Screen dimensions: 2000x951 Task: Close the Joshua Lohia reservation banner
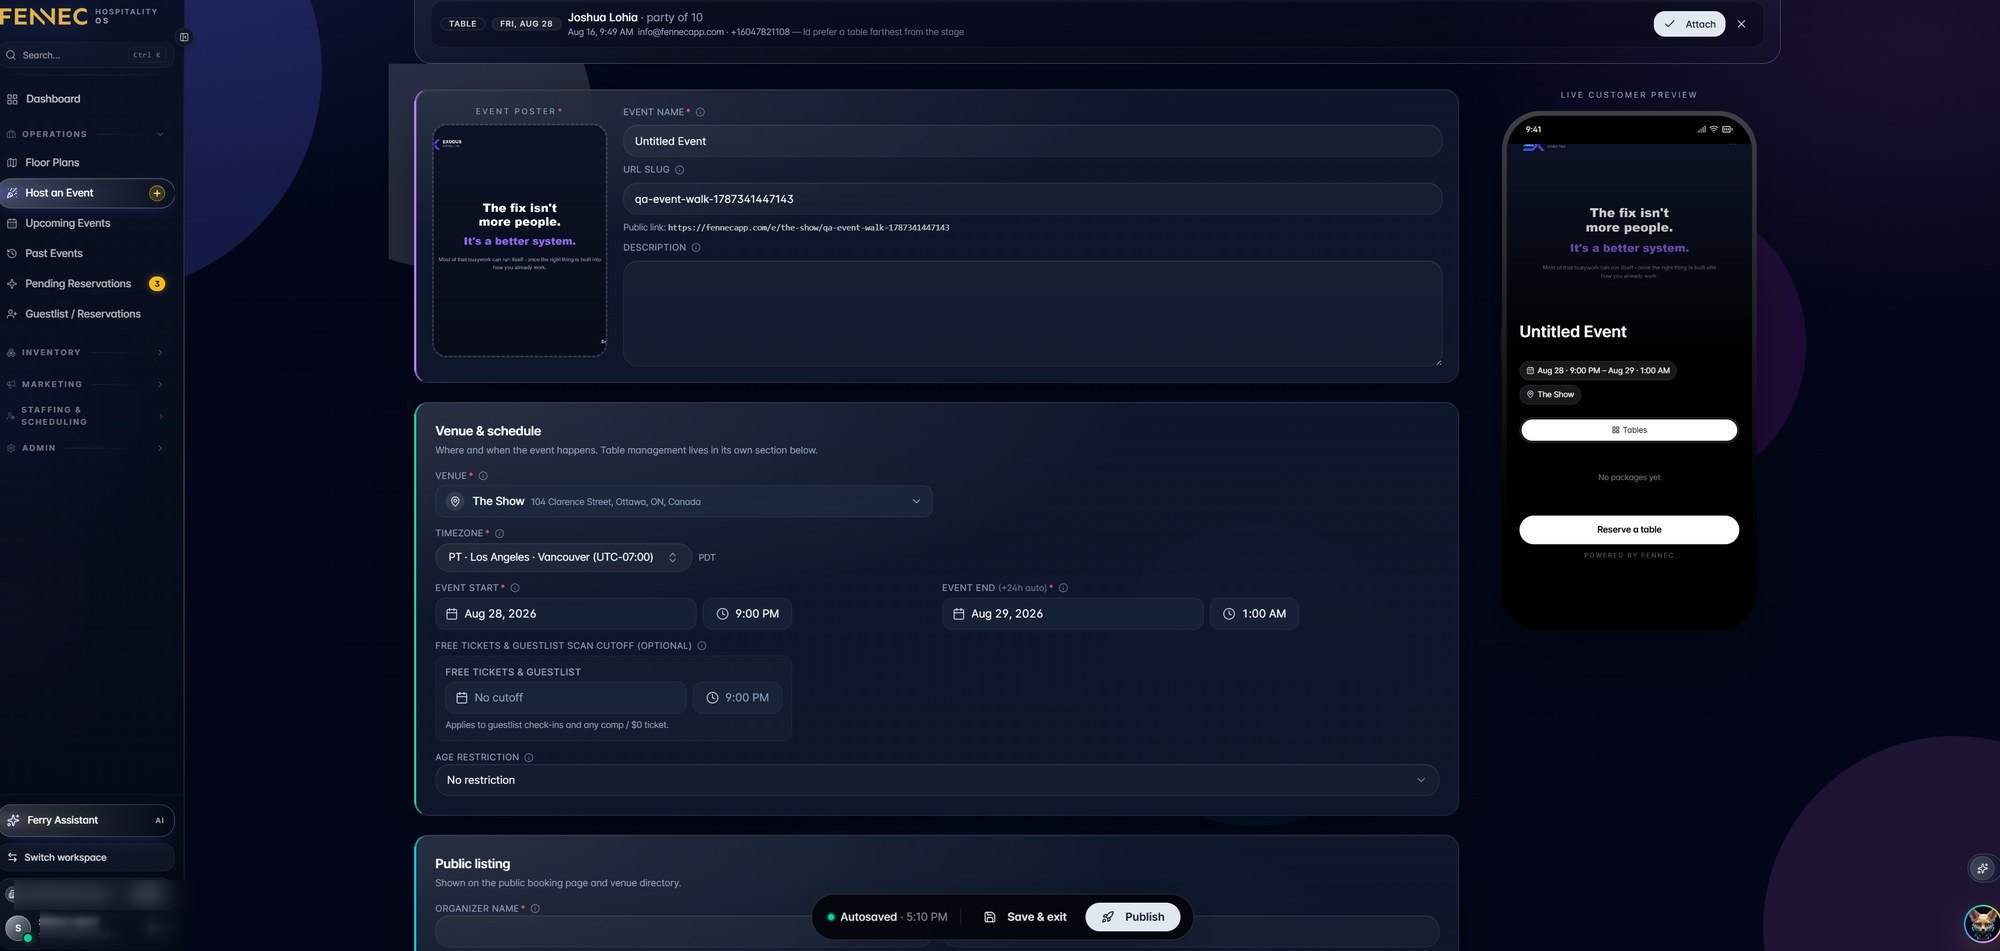(1741, 24)
